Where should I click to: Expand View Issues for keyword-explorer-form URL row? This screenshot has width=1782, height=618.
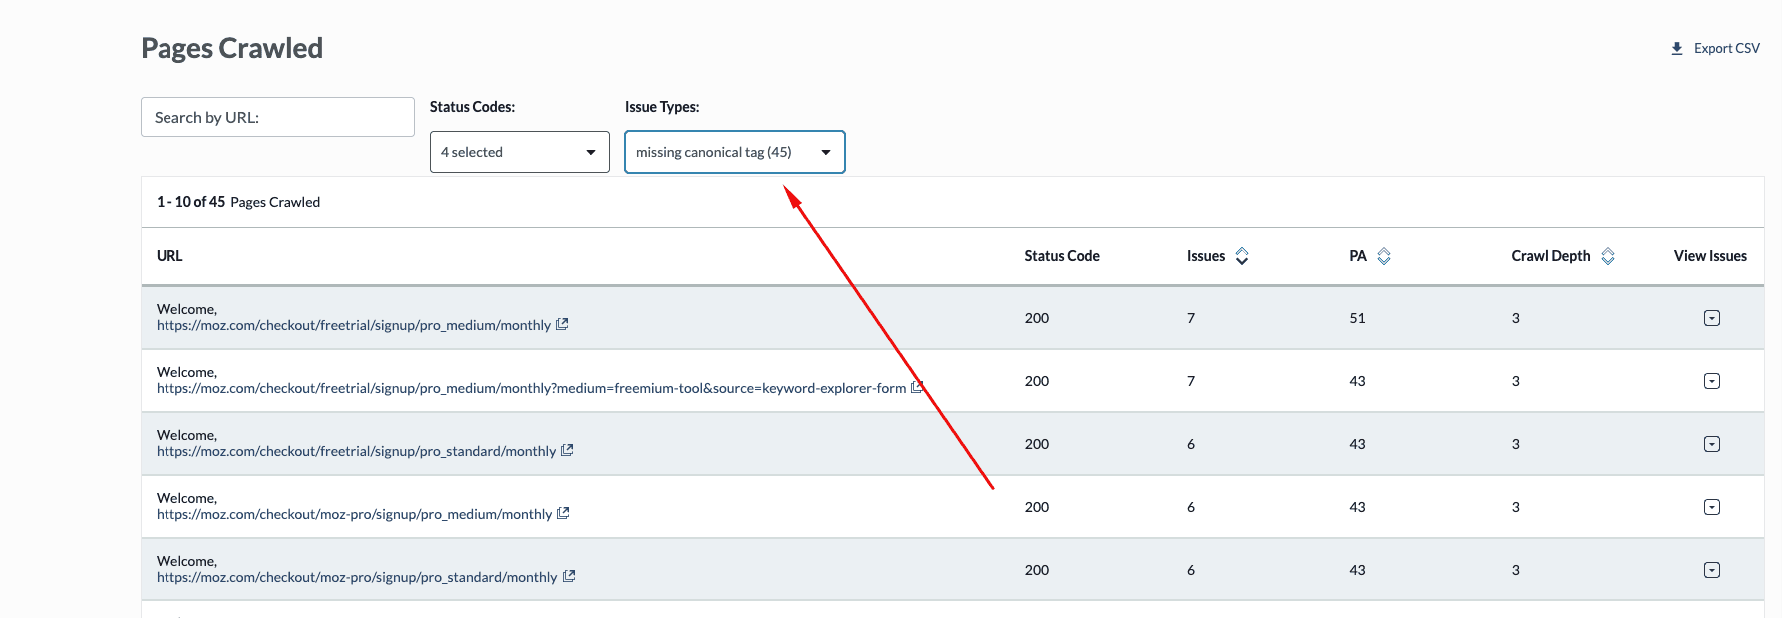pyautogui.click(x=1711, y=381)
